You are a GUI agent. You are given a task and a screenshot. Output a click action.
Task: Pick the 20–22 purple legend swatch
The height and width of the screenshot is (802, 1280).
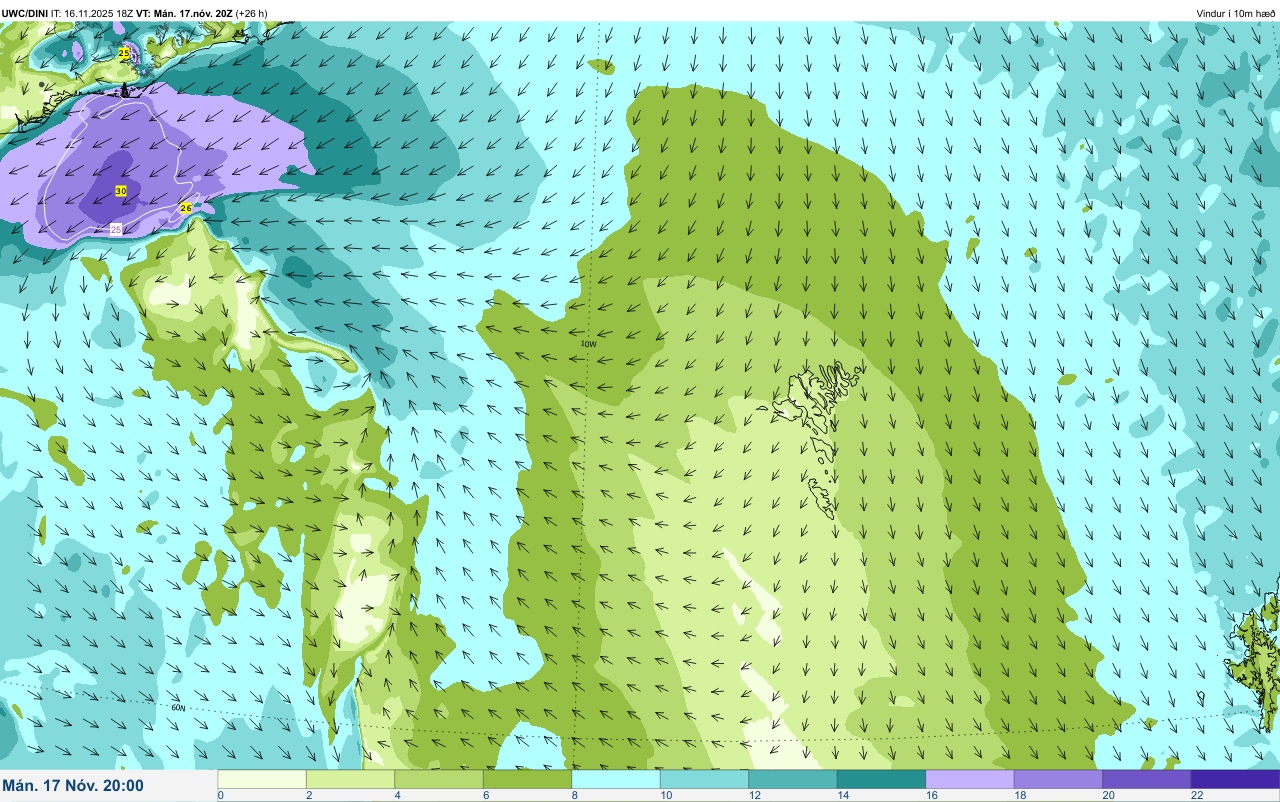pyautogui.click(x=1147, y=779)
